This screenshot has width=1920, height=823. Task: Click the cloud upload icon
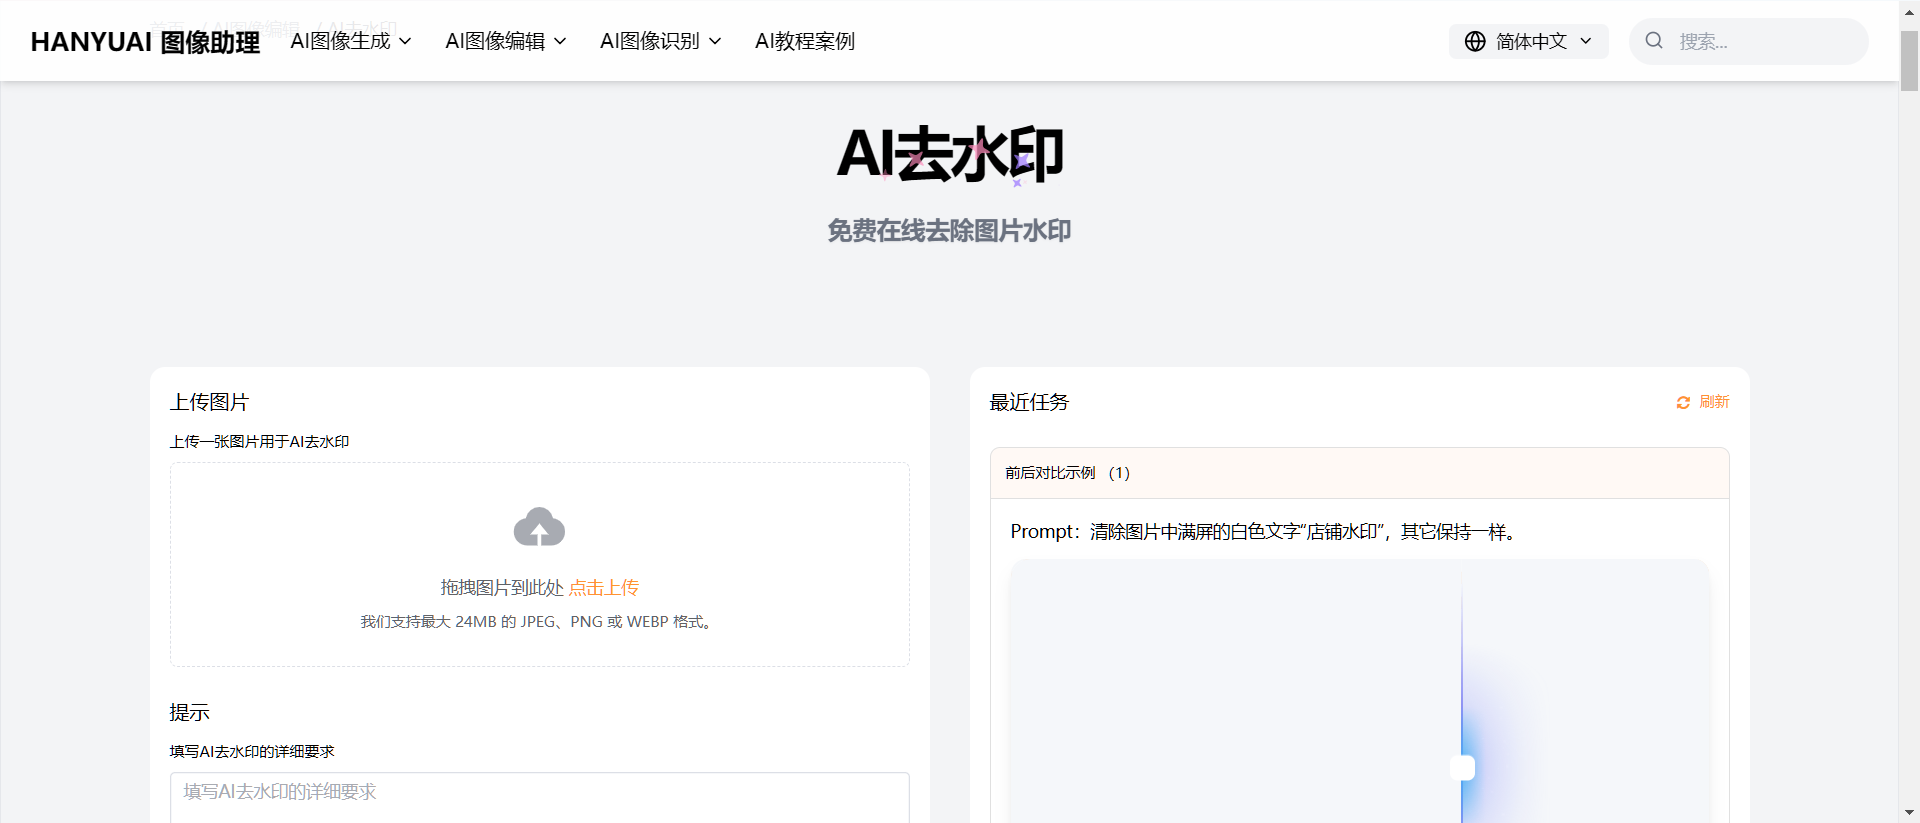[x=539, y=527]
